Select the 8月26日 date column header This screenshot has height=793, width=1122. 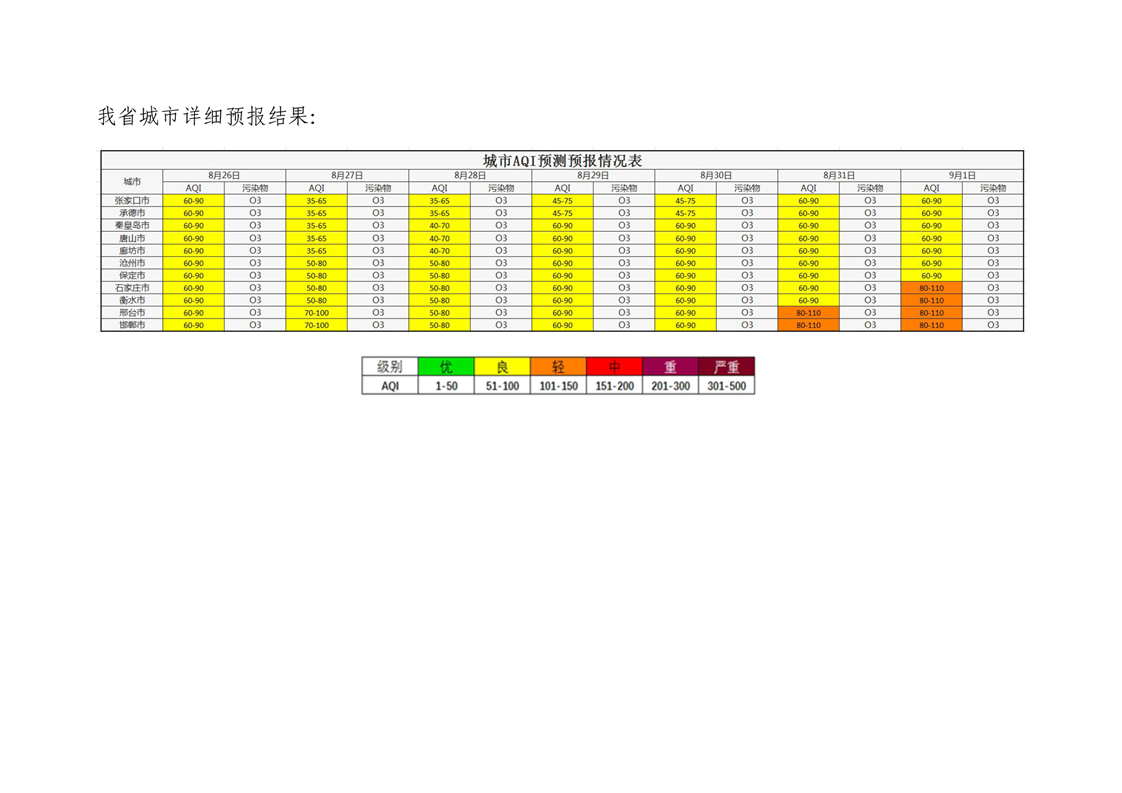[224, 175]
